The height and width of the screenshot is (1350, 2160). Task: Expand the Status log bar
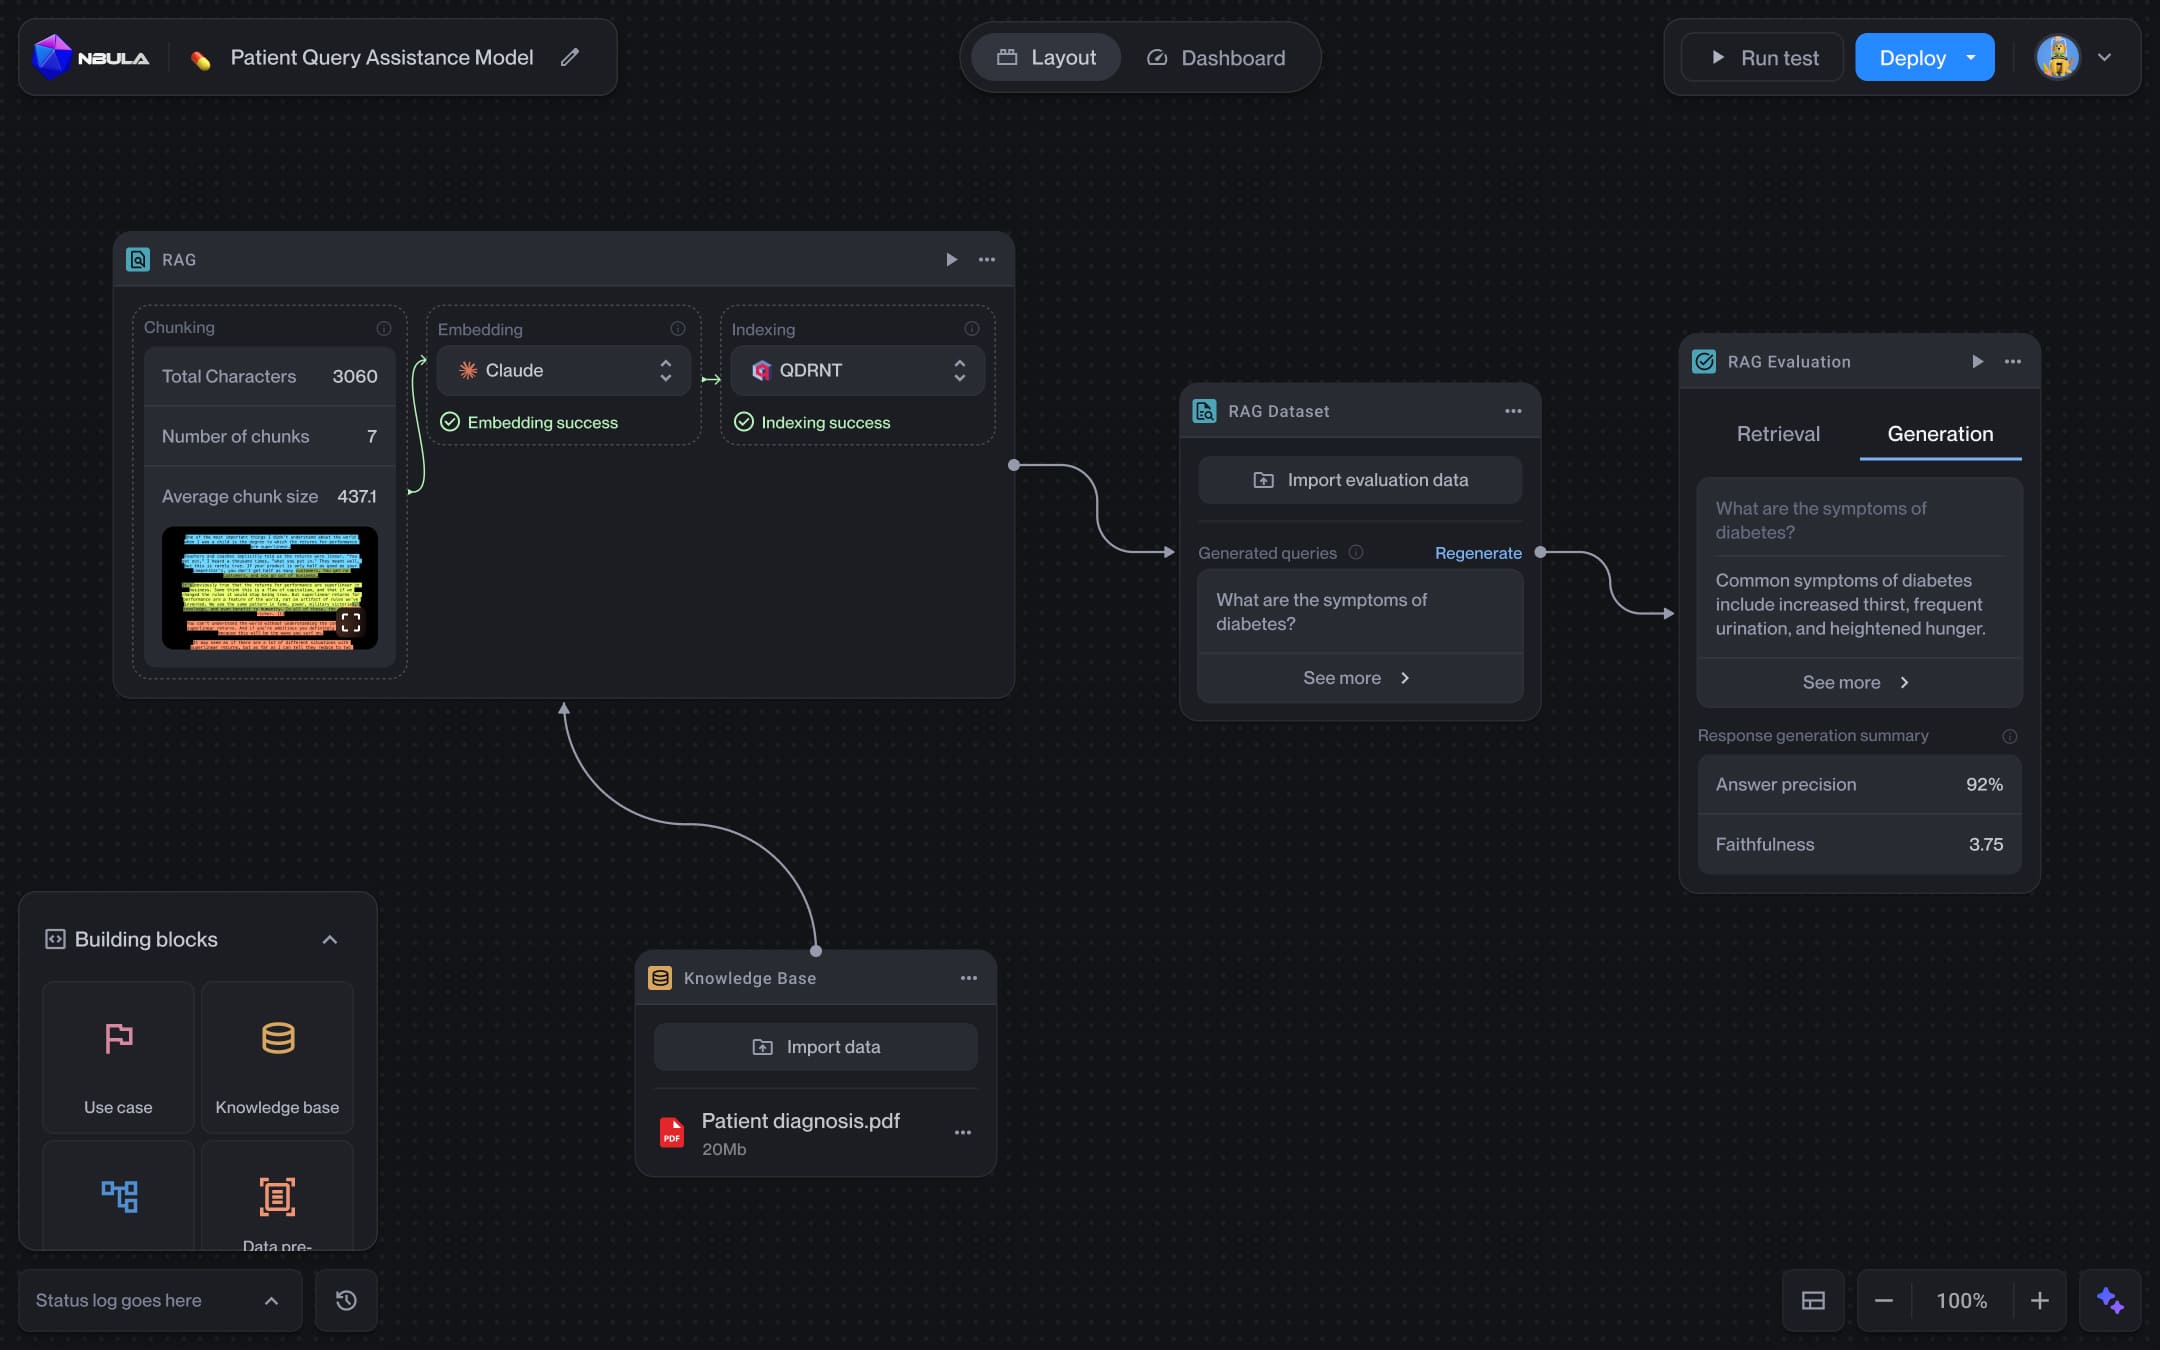coord(271,1300)
